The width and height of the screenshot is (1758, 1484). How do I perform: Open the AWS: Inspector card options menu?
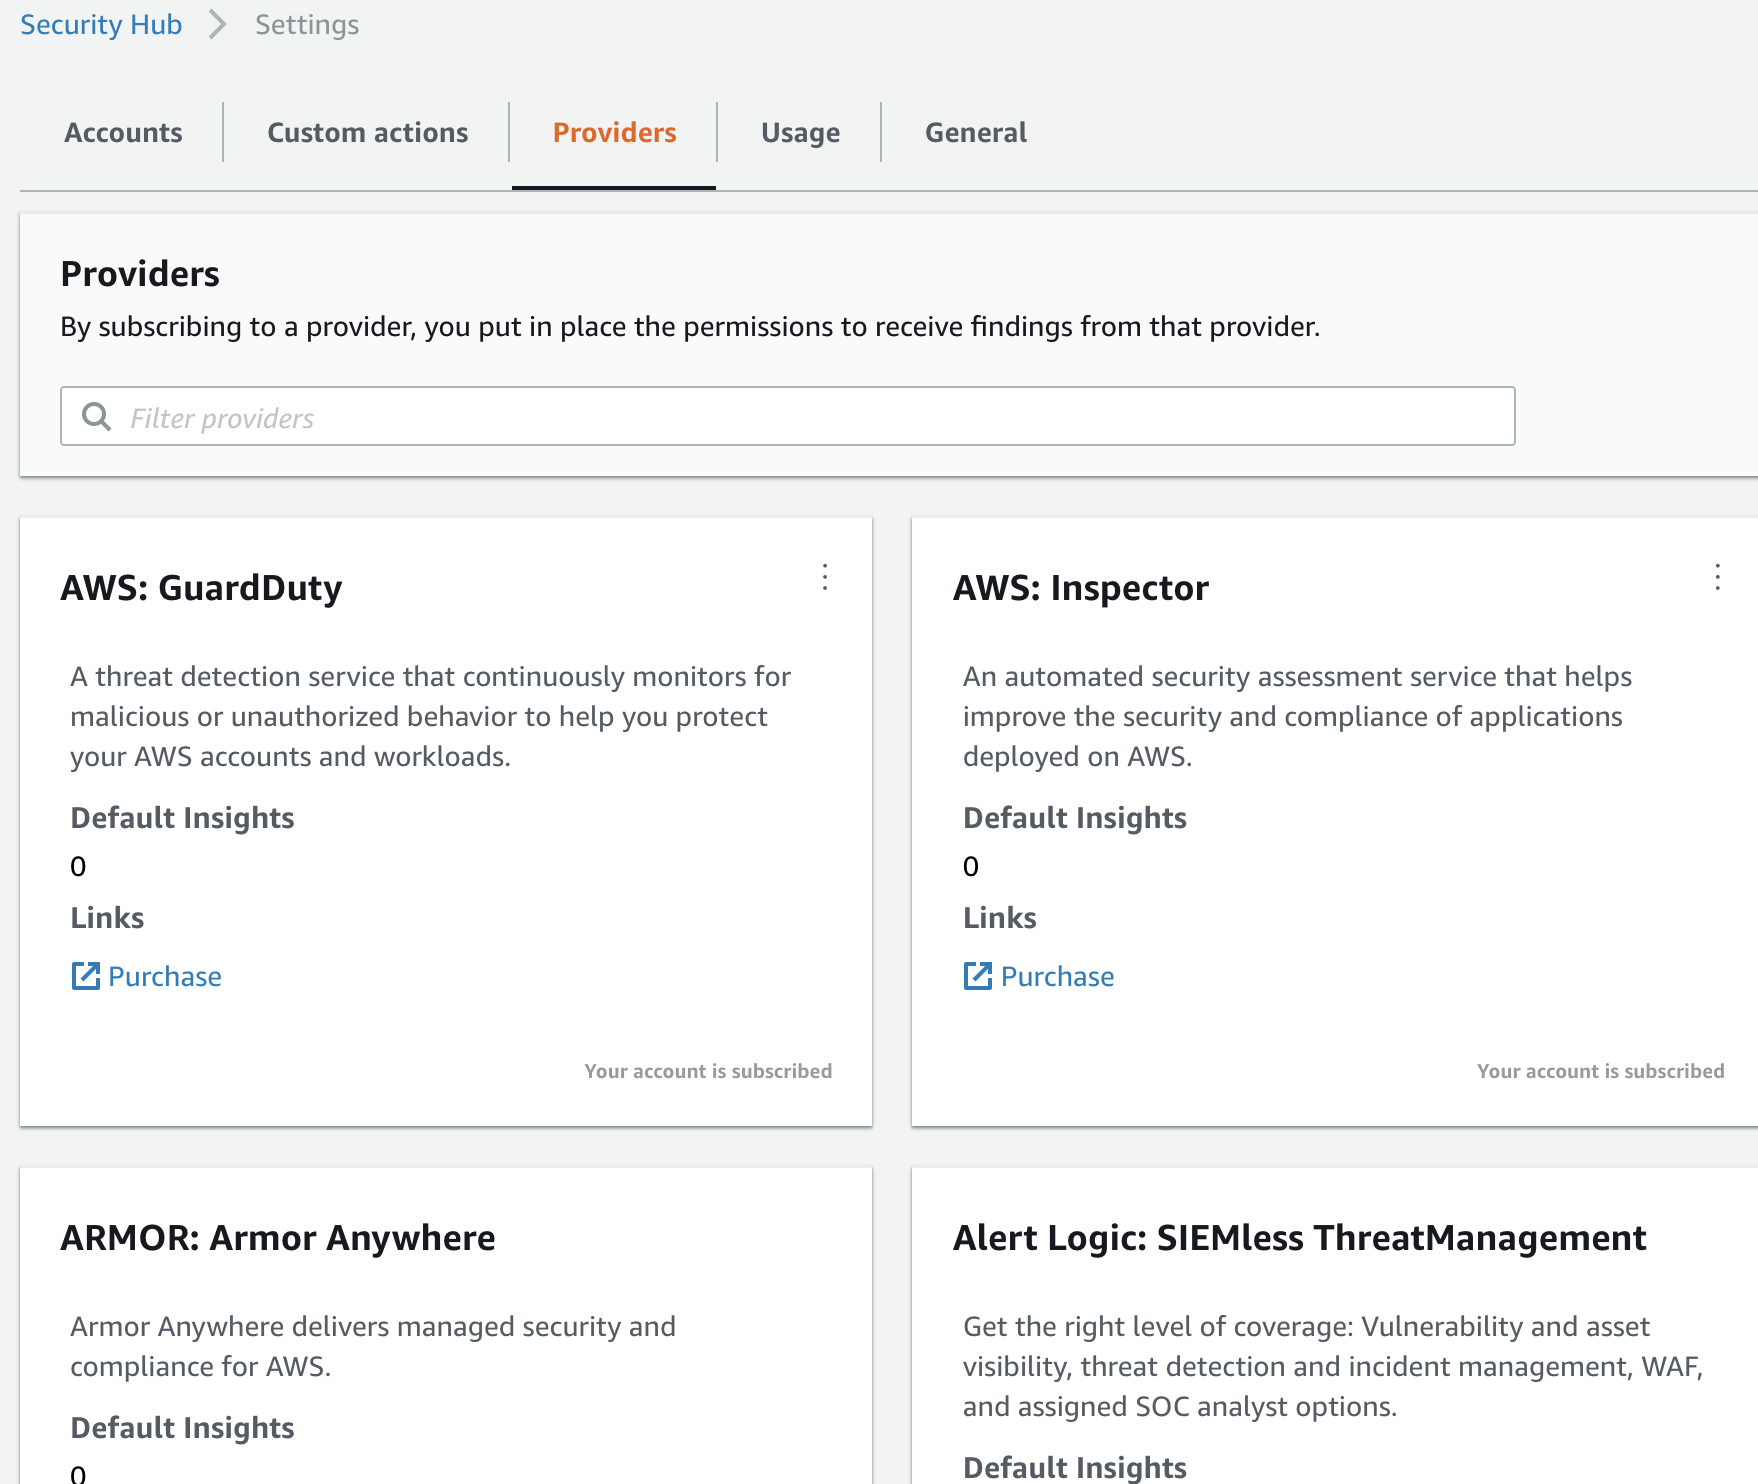pyautogui.click(x=1717, y=577)
